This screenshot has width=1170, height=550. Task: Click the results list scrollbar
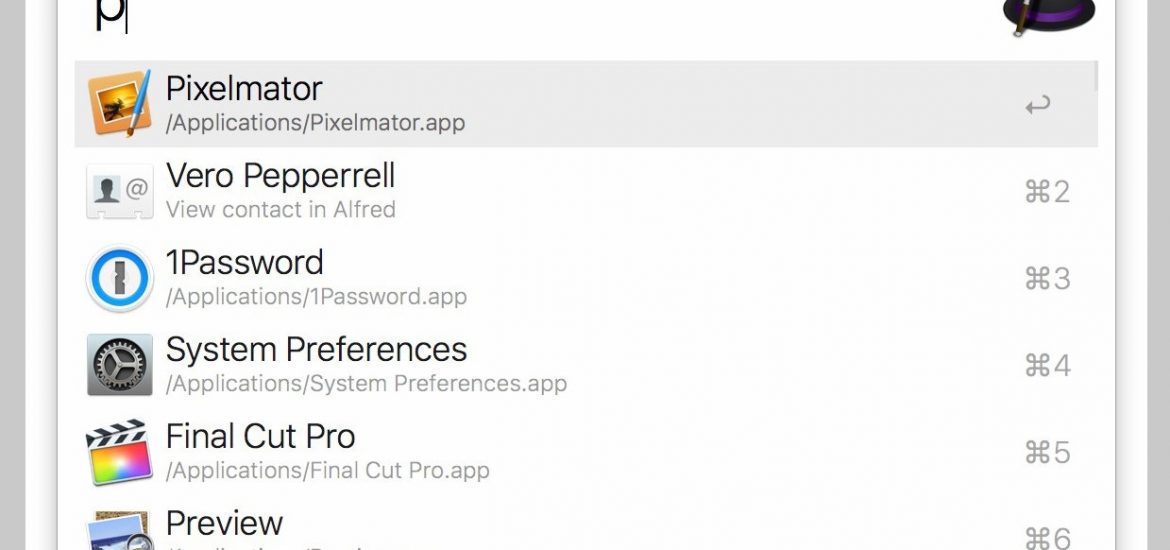(1096, 76)
